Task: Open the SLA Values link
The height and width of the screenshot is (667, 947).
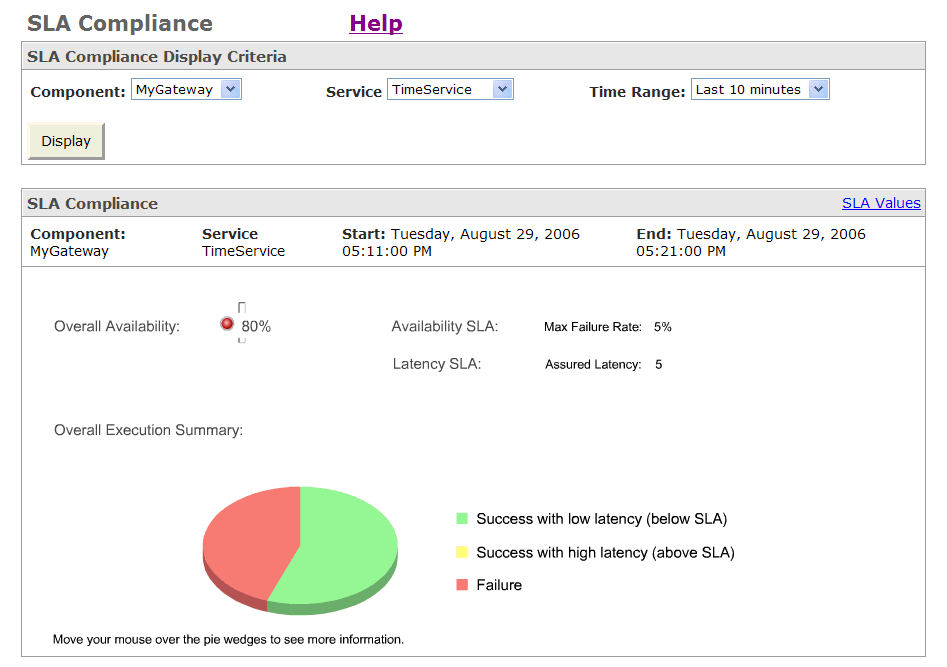Action: pyautogui.click(x=881, y=203)
